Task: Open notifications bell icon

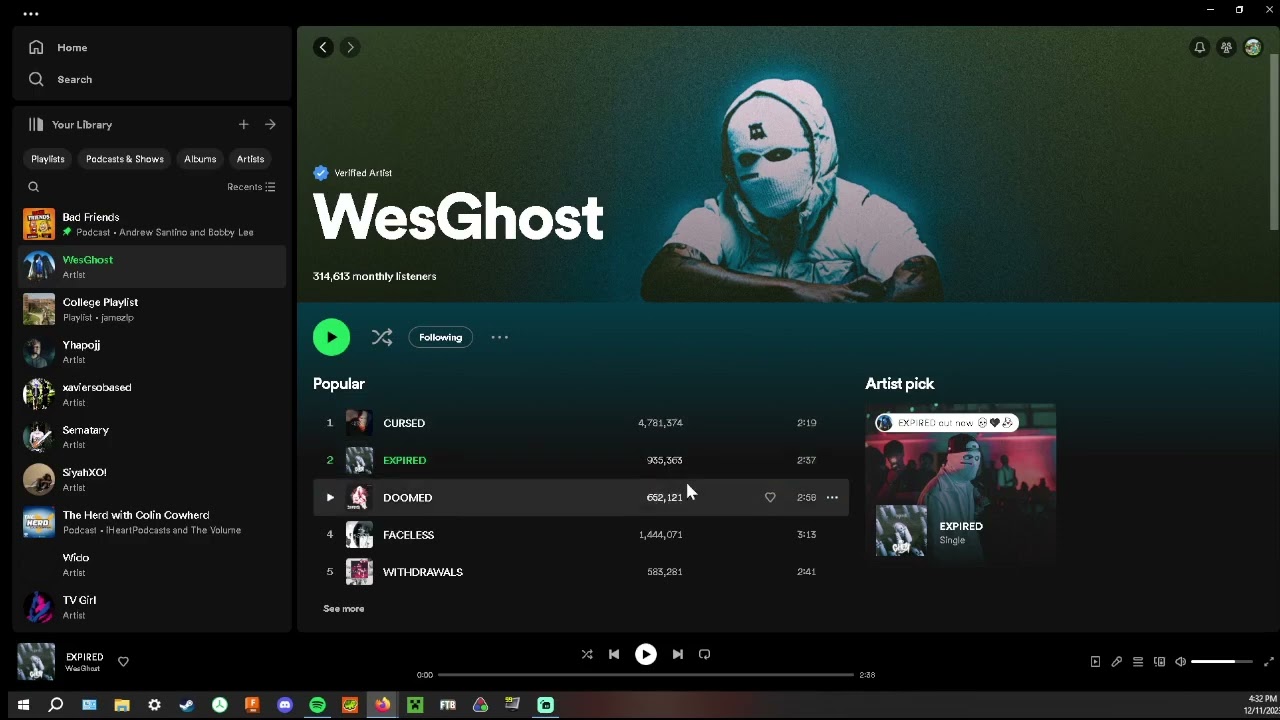Action: [x=1199, y=47]
